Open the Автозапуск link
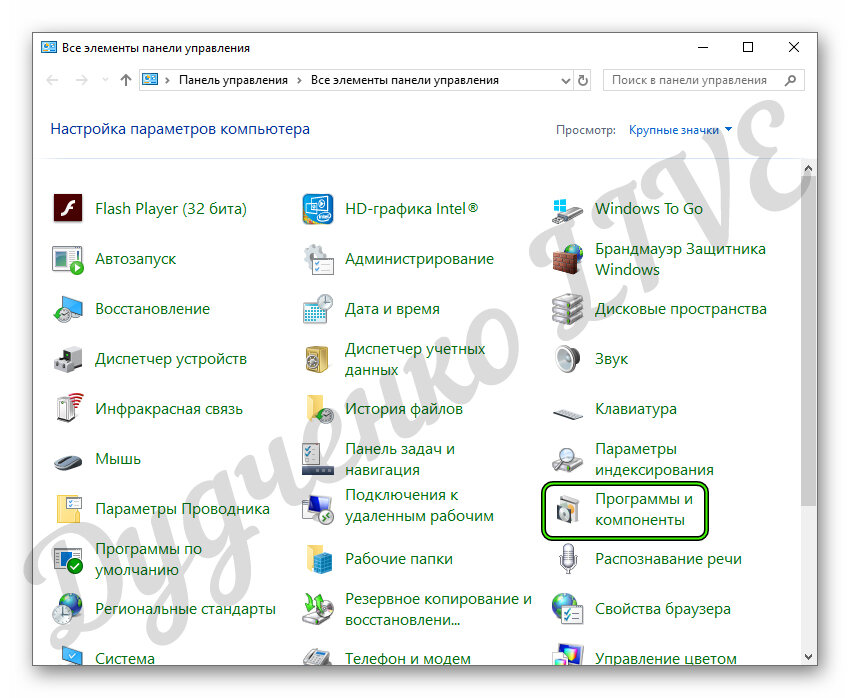850x698 pixels. click(136, 259)
